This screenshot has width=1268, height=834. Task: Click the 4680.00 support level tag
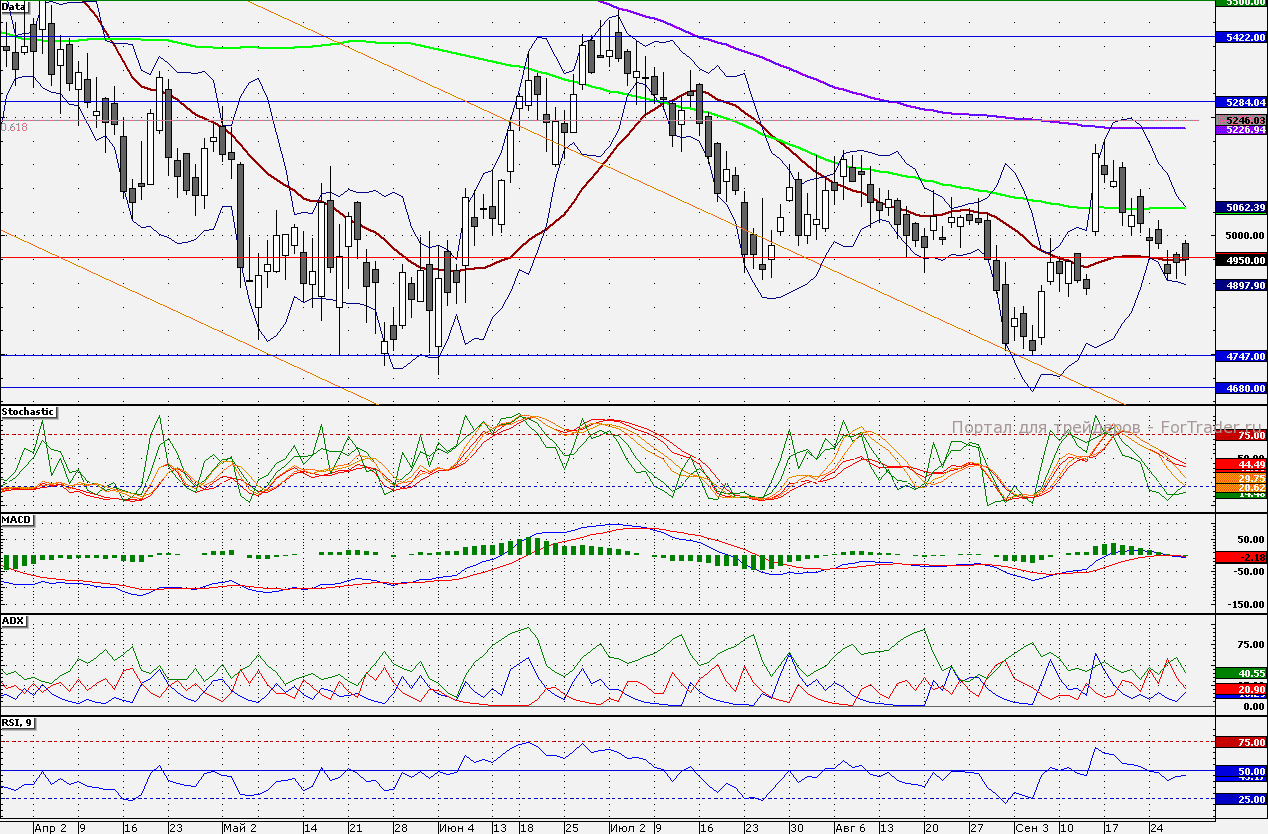[x=1239, y=388]
